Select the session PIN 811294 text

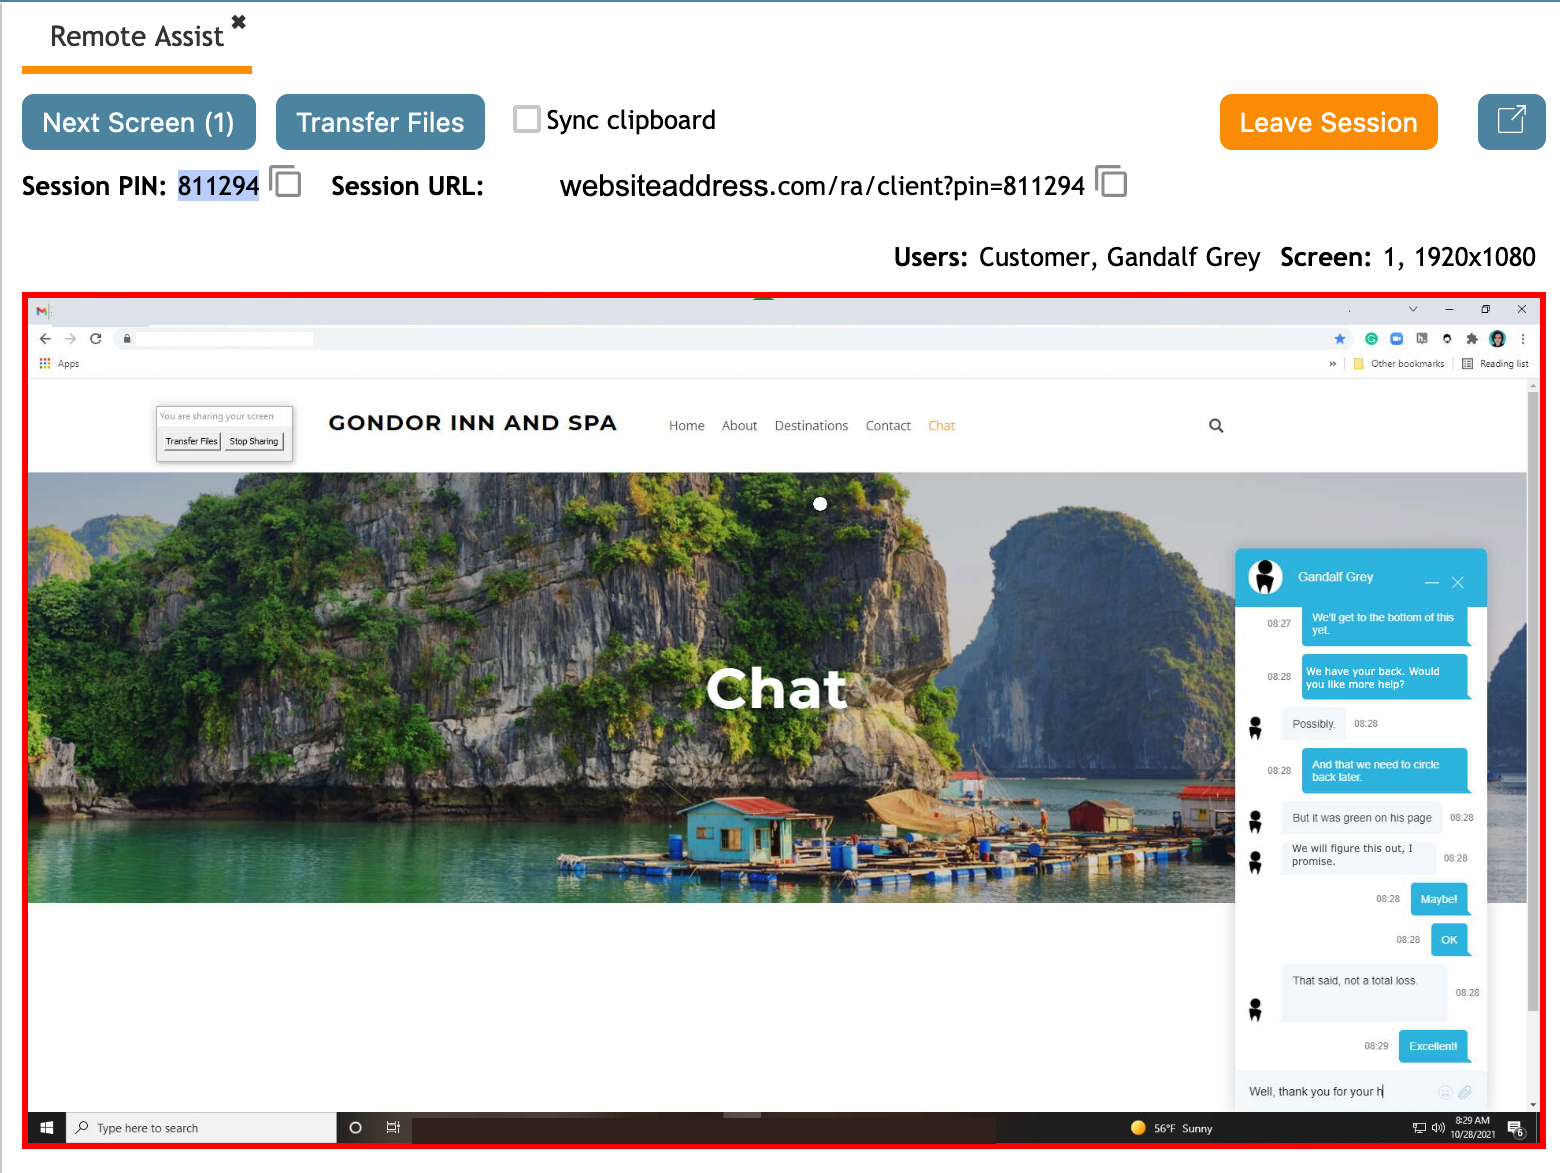[218, 186]
